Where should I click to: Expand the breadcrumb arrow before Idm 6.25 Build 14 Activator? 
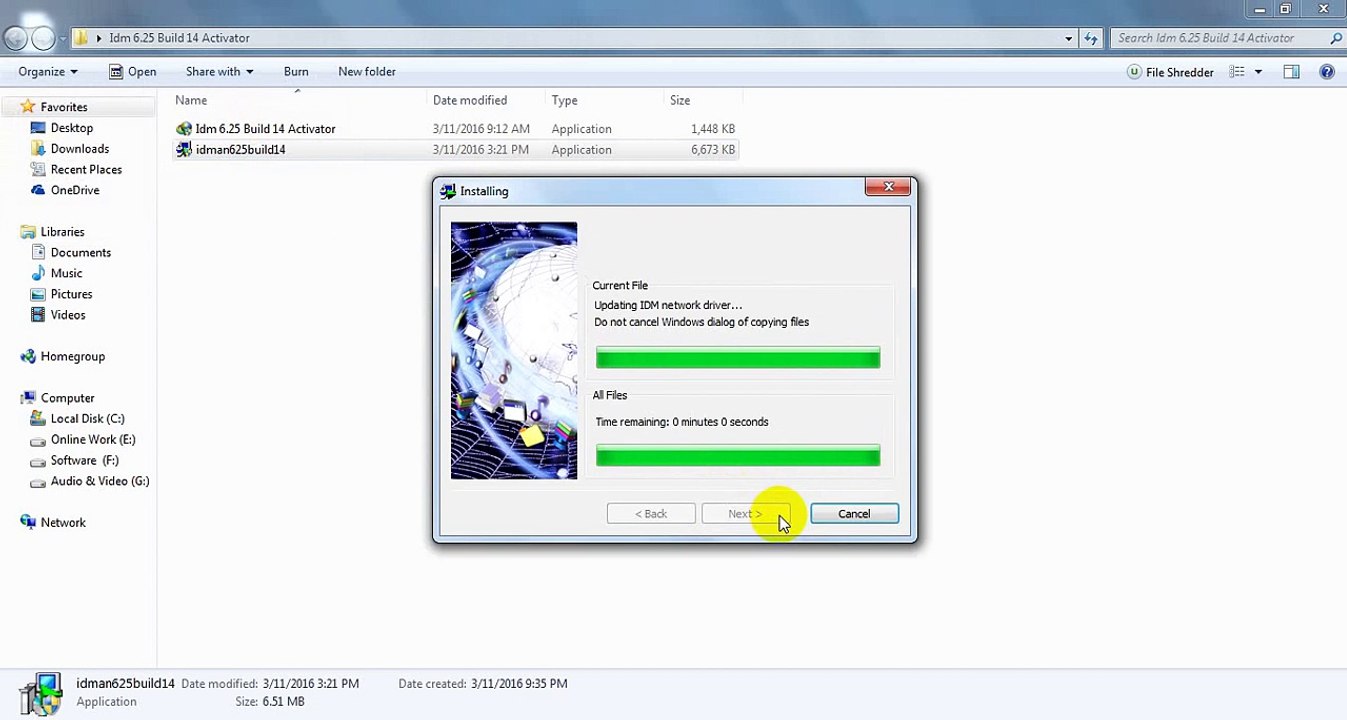click(99, 38)
